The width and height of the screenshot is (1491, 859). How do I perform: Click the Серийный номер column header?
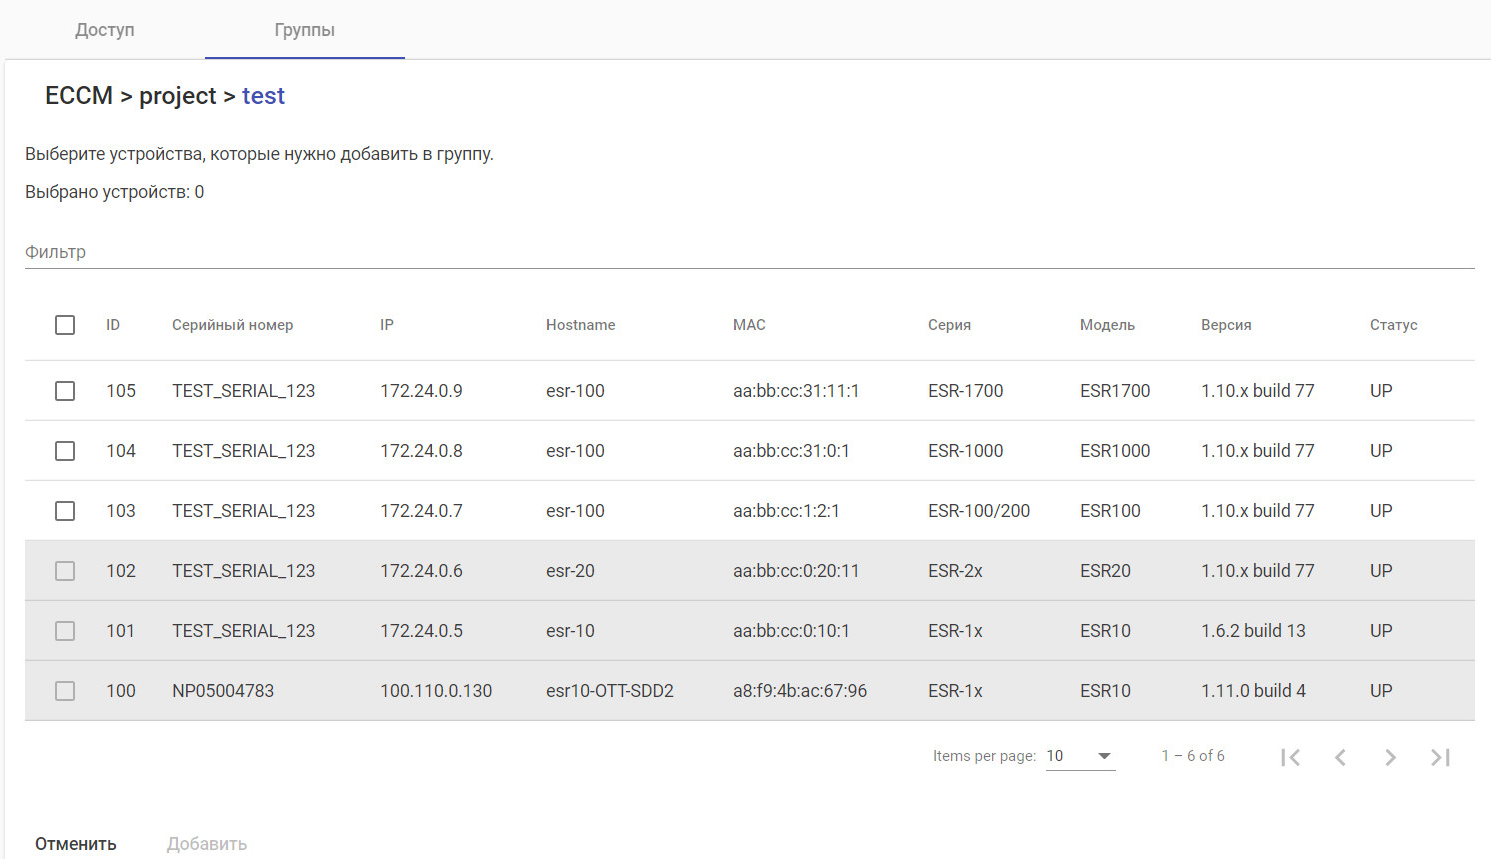[232, 325]
